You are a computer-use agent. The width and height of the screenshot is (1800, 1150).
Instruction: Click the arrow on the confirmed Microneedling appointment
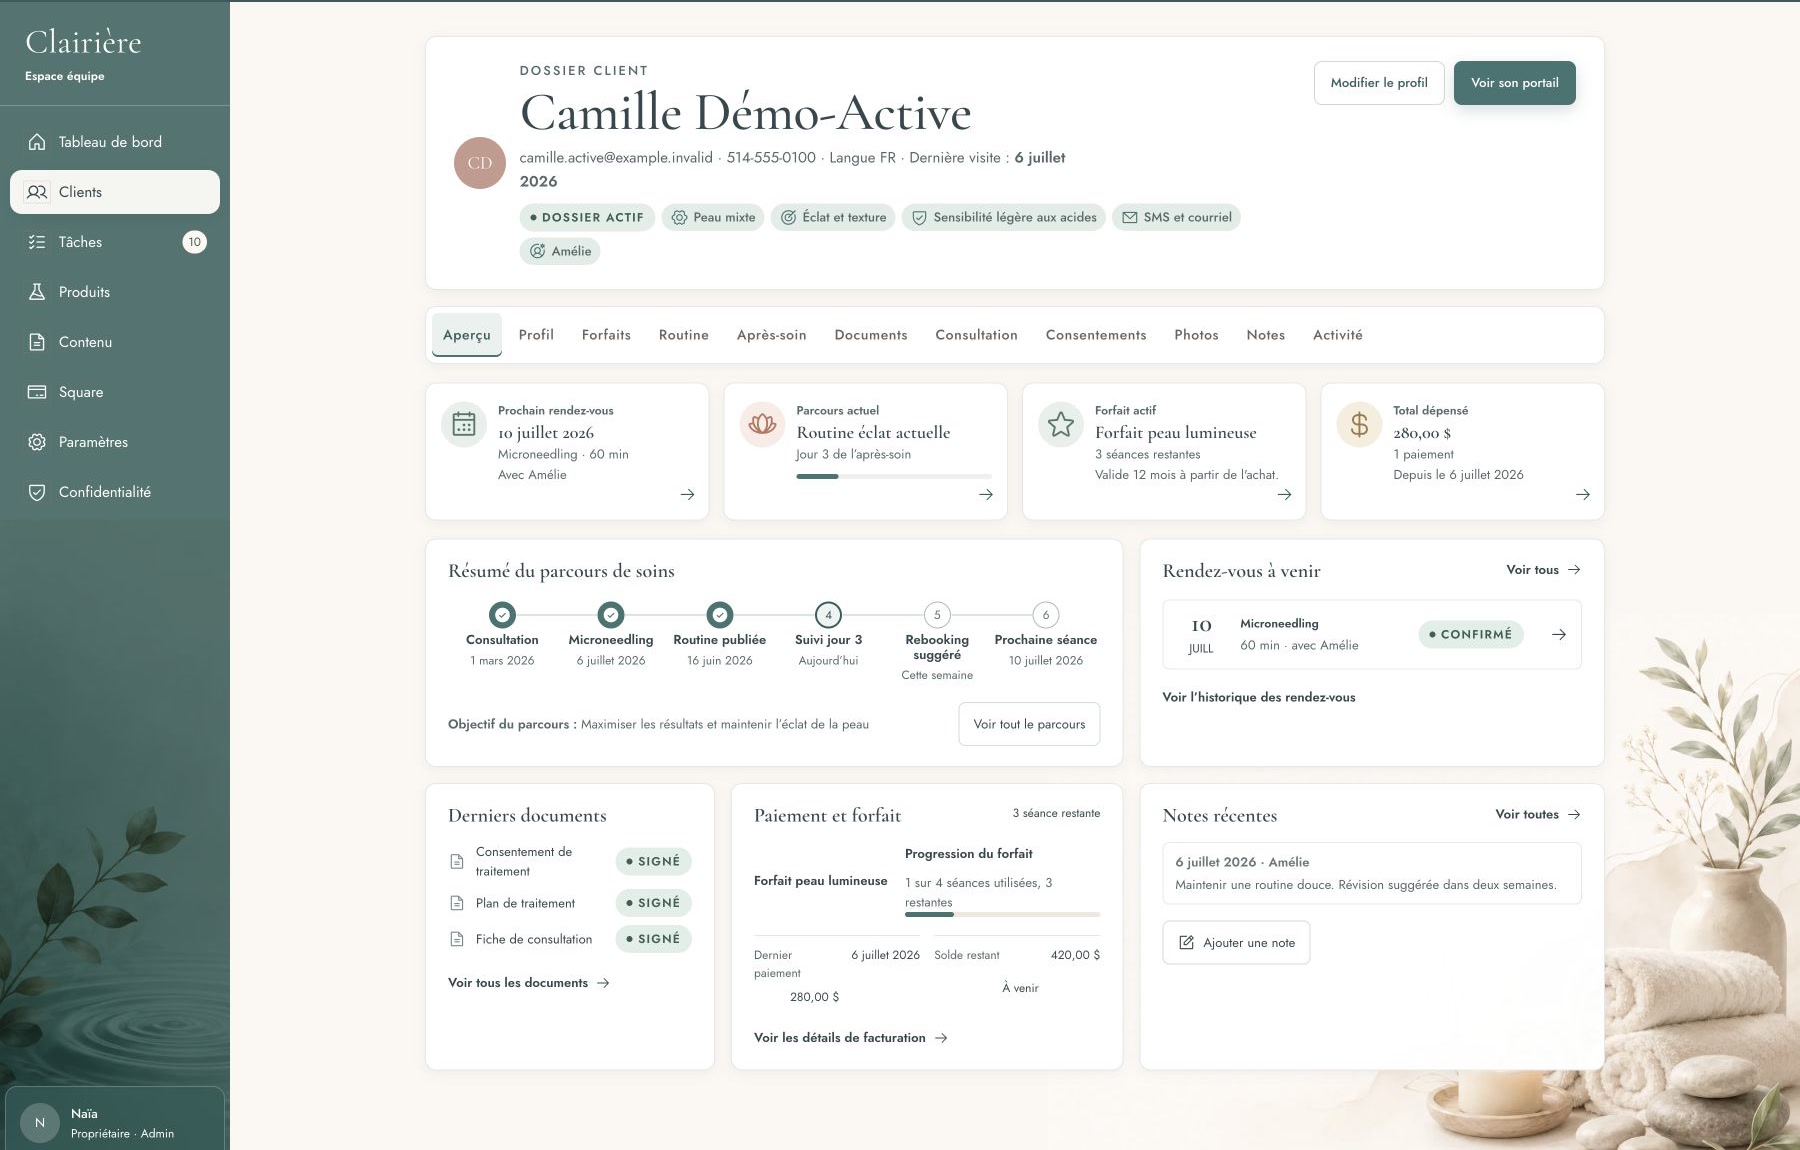tap(1558, 634)
